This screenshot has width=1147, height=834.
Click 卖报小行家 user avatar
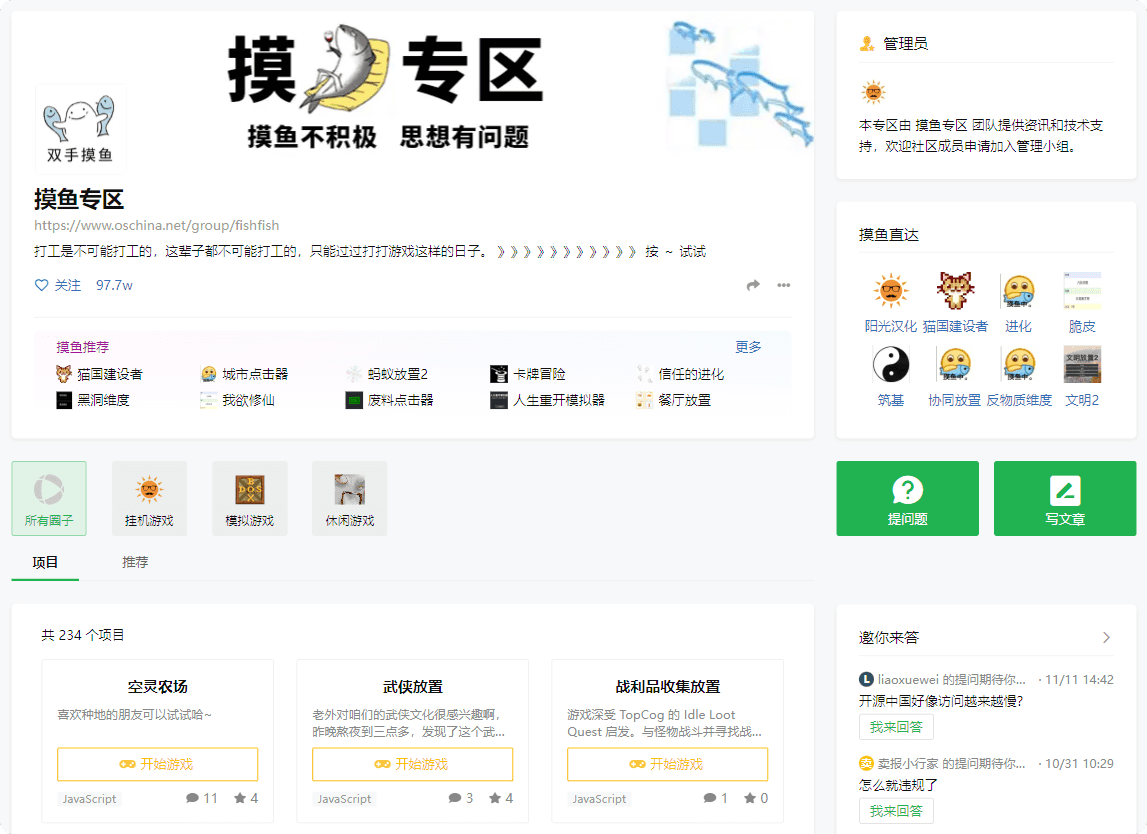click(866, 764)
